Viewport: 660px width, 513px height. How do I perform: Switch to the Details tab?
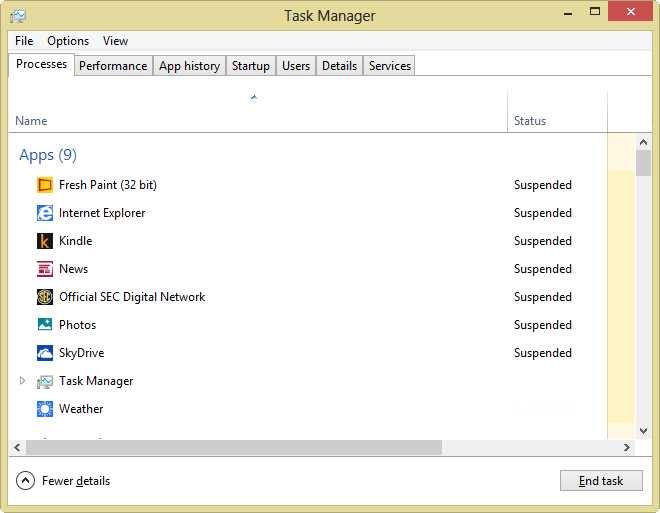(340, 66)
